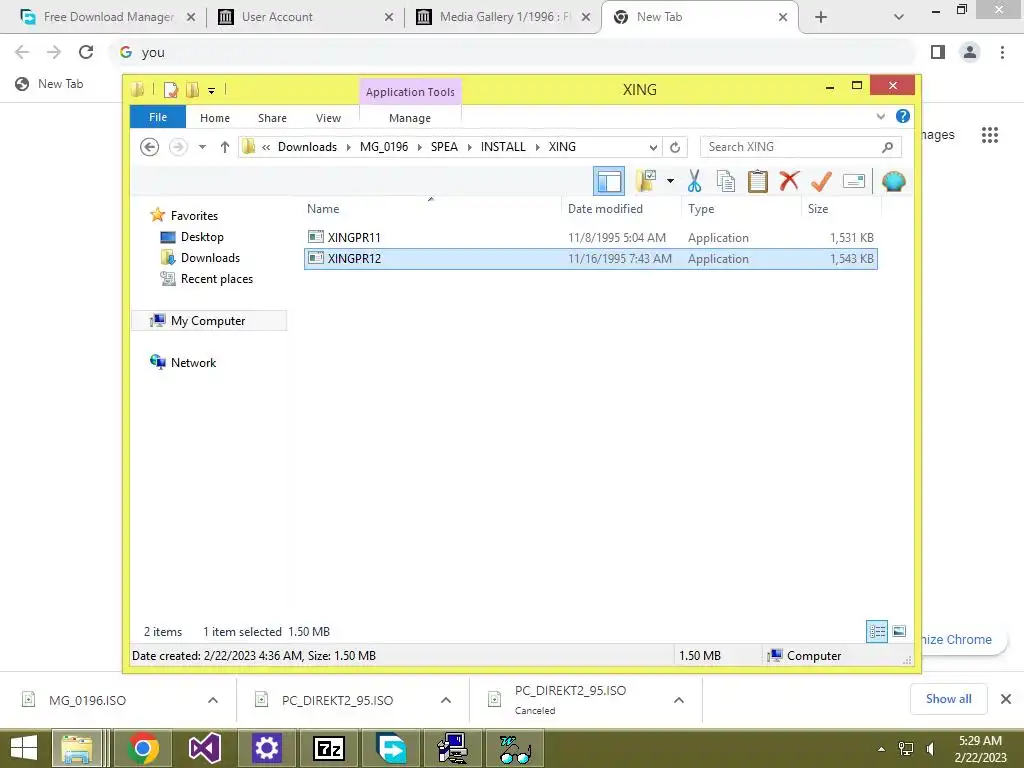Open the folder options icon in toolbar

pos(647,181)
